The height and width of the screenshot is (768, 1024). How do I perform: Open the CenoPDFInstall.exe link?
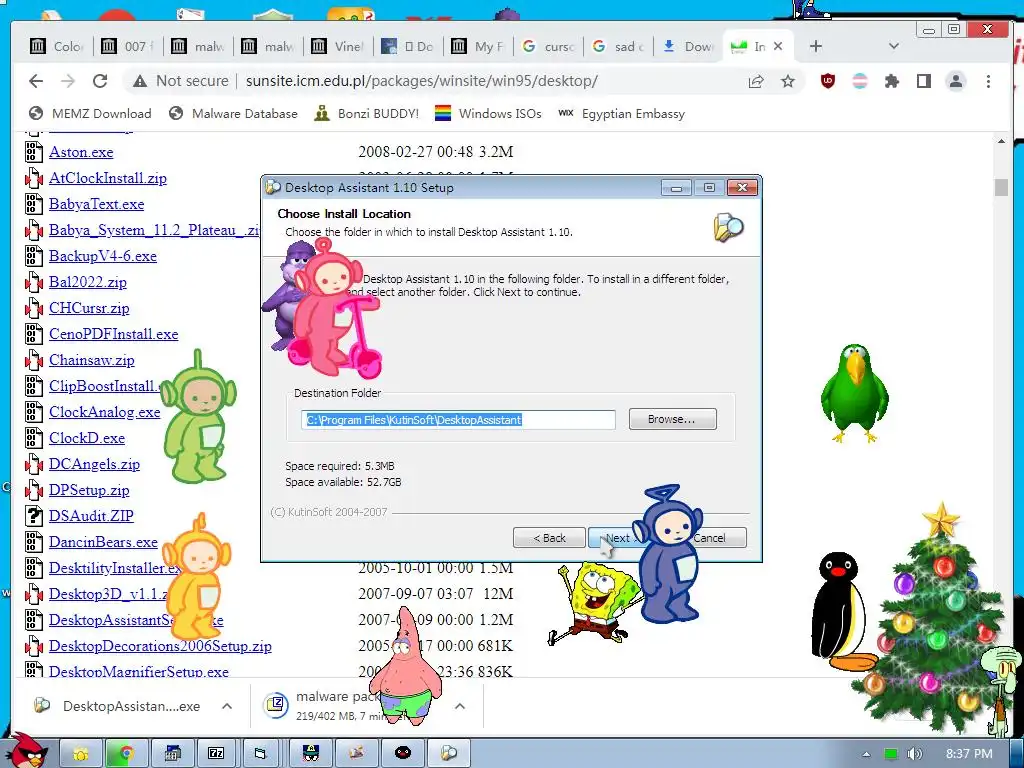[x=114, y=334]
